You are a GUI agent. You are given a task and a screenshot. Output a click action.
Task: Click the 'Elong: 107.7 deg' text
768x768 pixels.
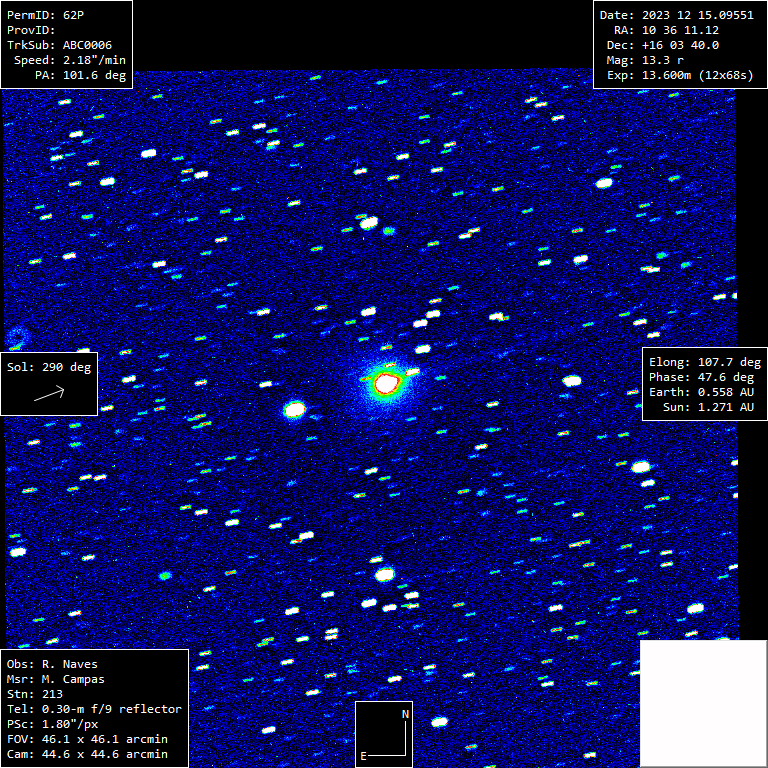[x=705, y=362]
